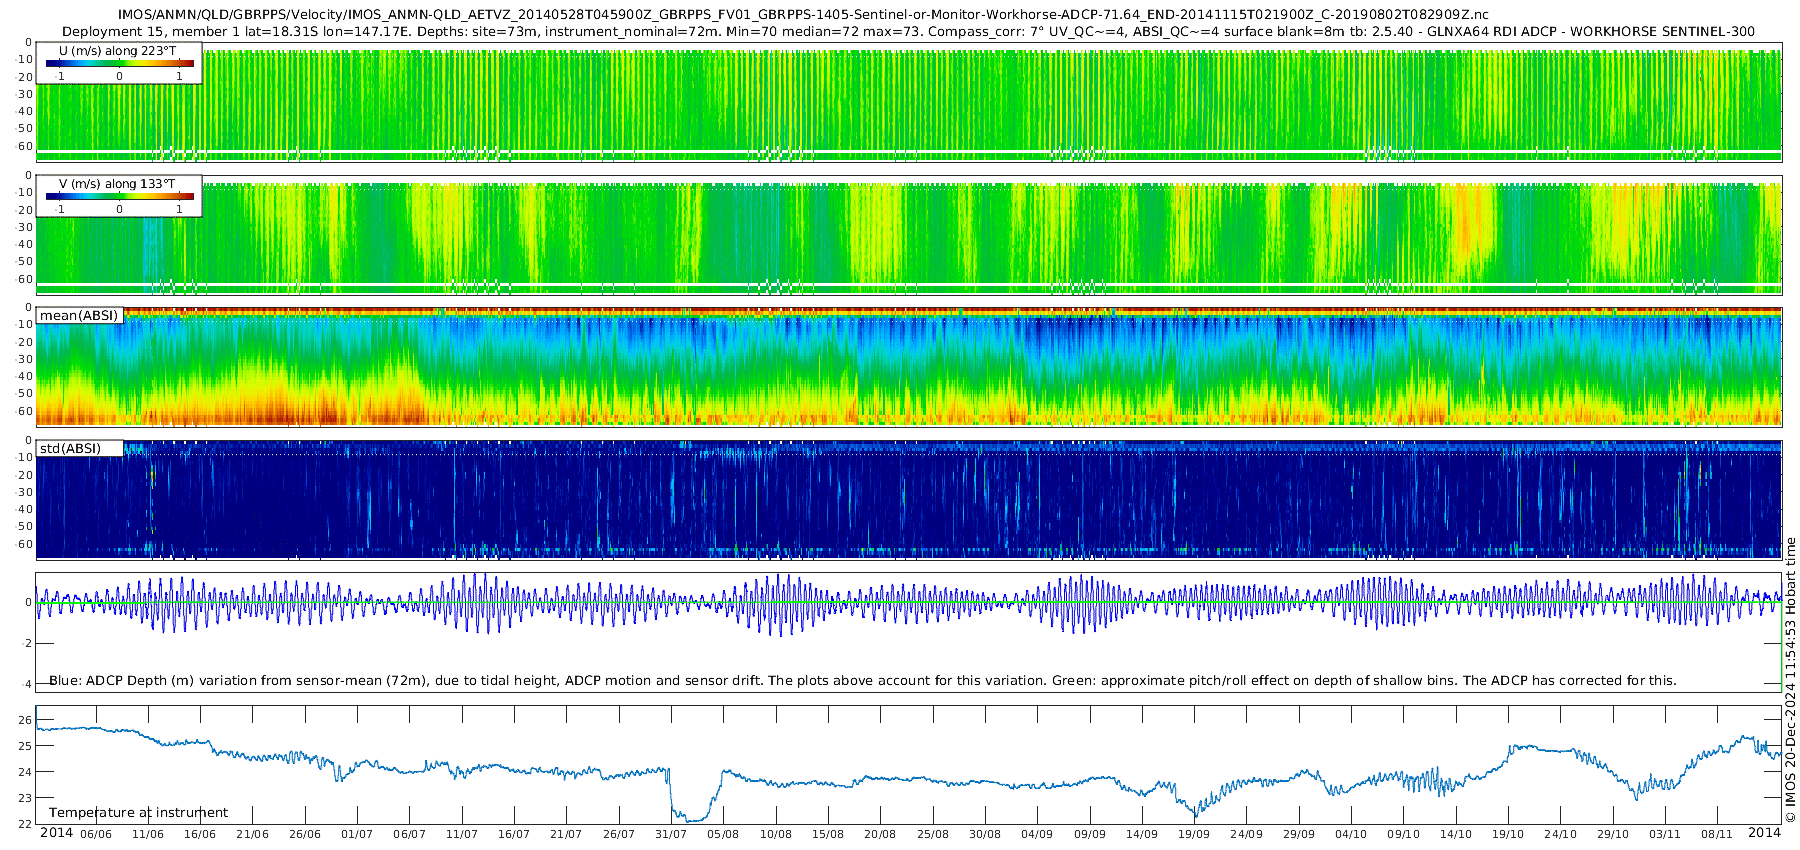Viewport: 1800px width, 850px height.
Task: Select the 08/11 date tick on time axis
Action: click(x=1716, y=834)
